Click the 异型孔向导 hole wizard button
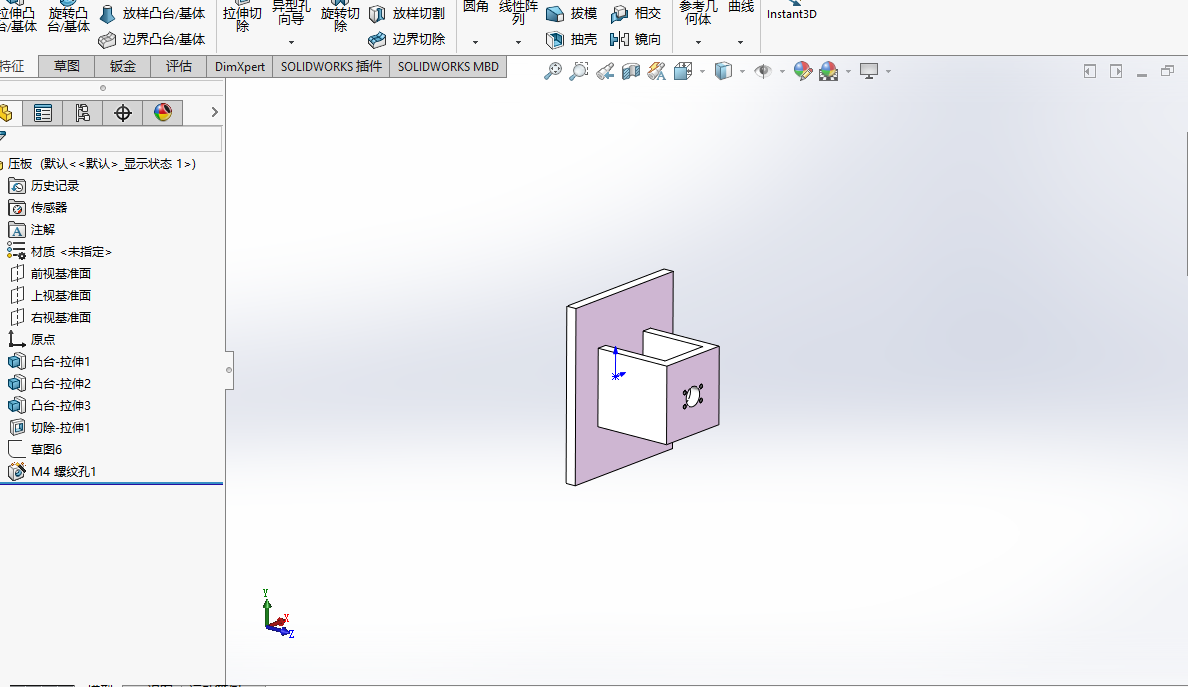Viewport: 1188px width, 687px height. (x=291, y=15)
